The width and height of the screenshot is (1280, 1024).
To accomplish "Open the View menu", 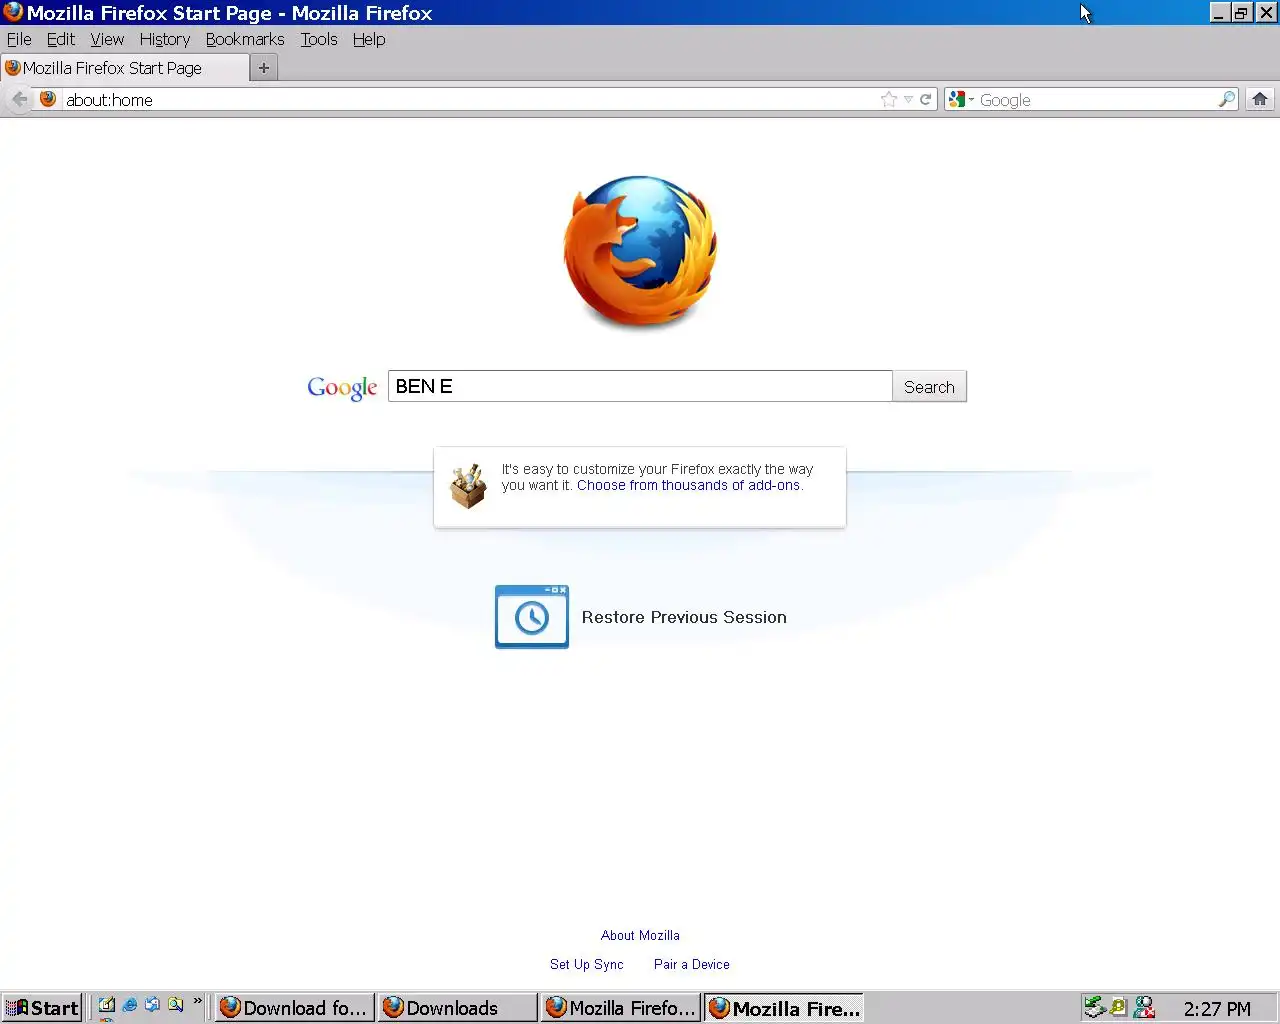I will [107, 39].
